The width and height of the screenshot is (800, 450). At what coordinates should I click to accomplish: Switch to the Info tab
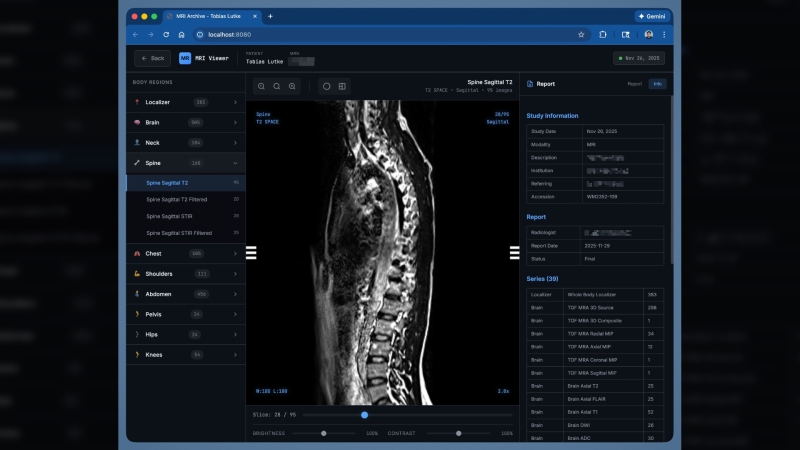[657, 84]
